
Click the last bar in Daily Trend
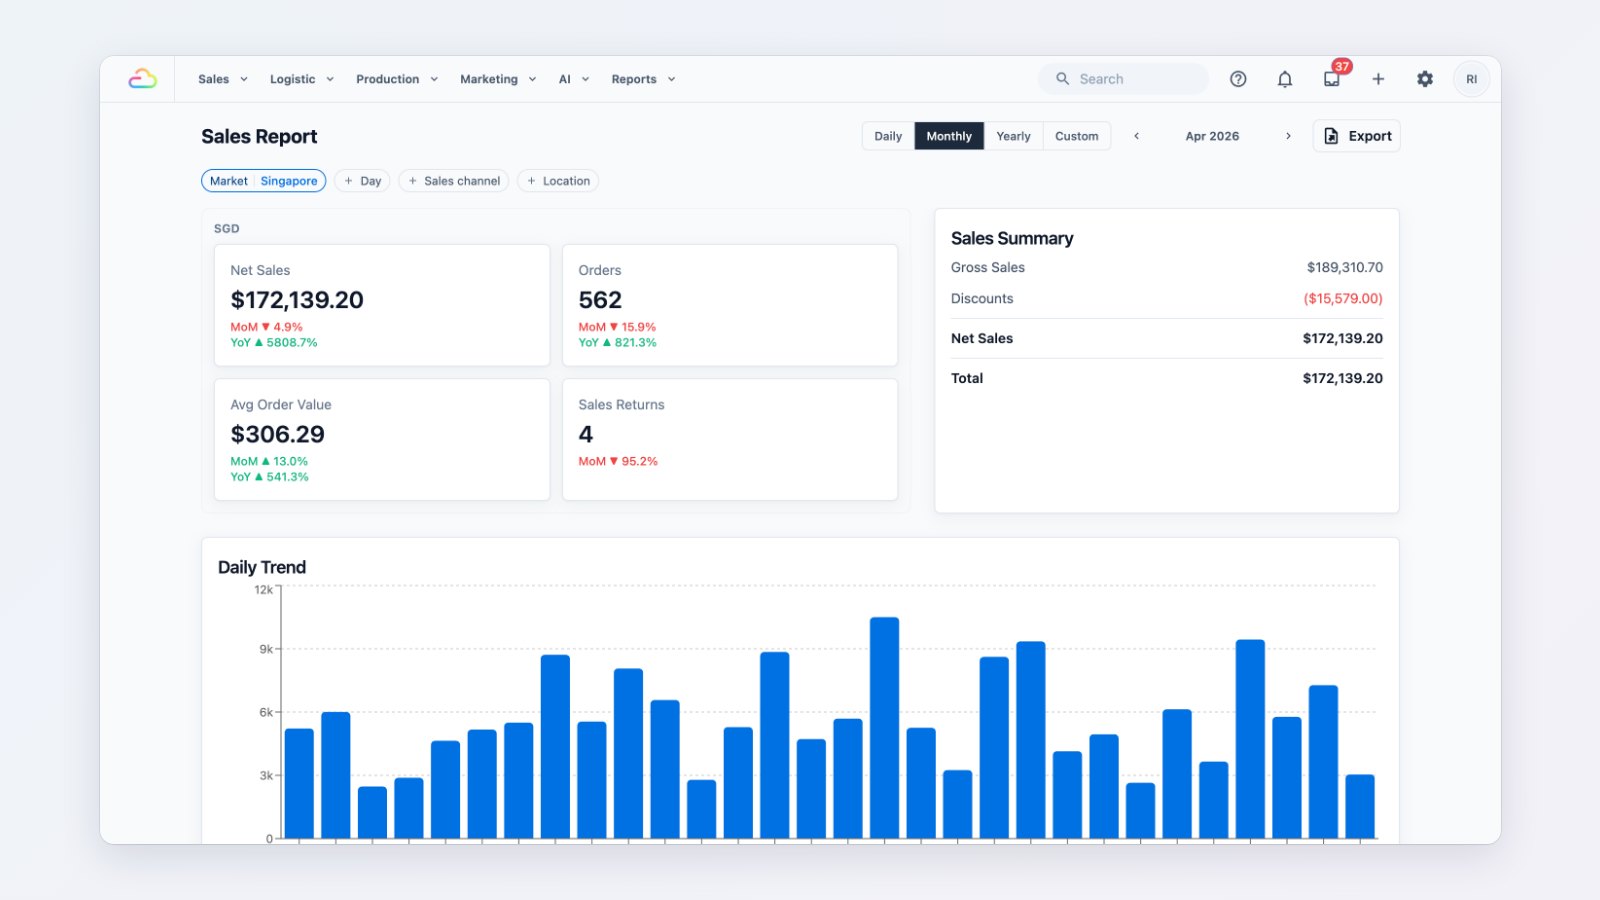click(1360, 806)
